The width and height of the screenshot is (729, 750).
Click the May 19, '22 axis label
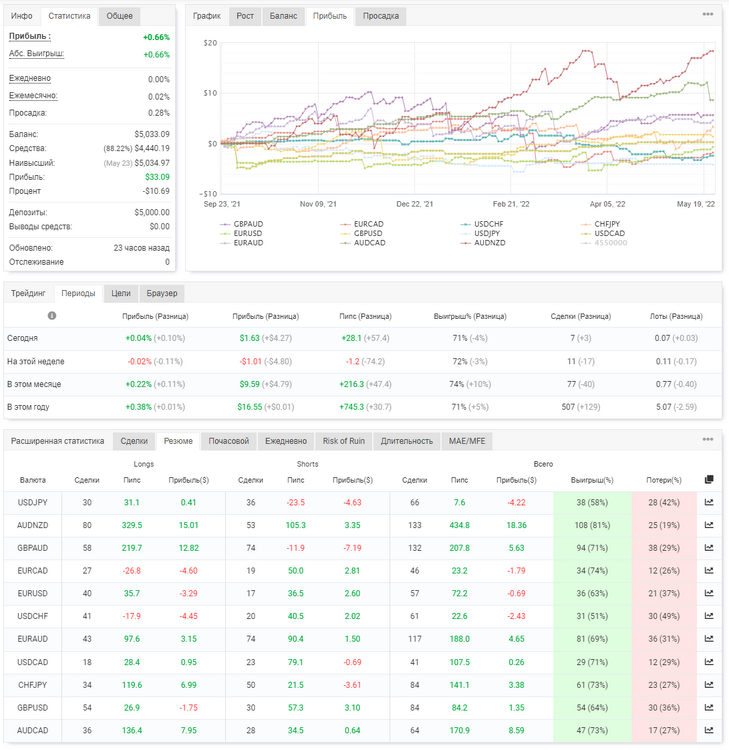pyautogui.click(x=696, y=204)
